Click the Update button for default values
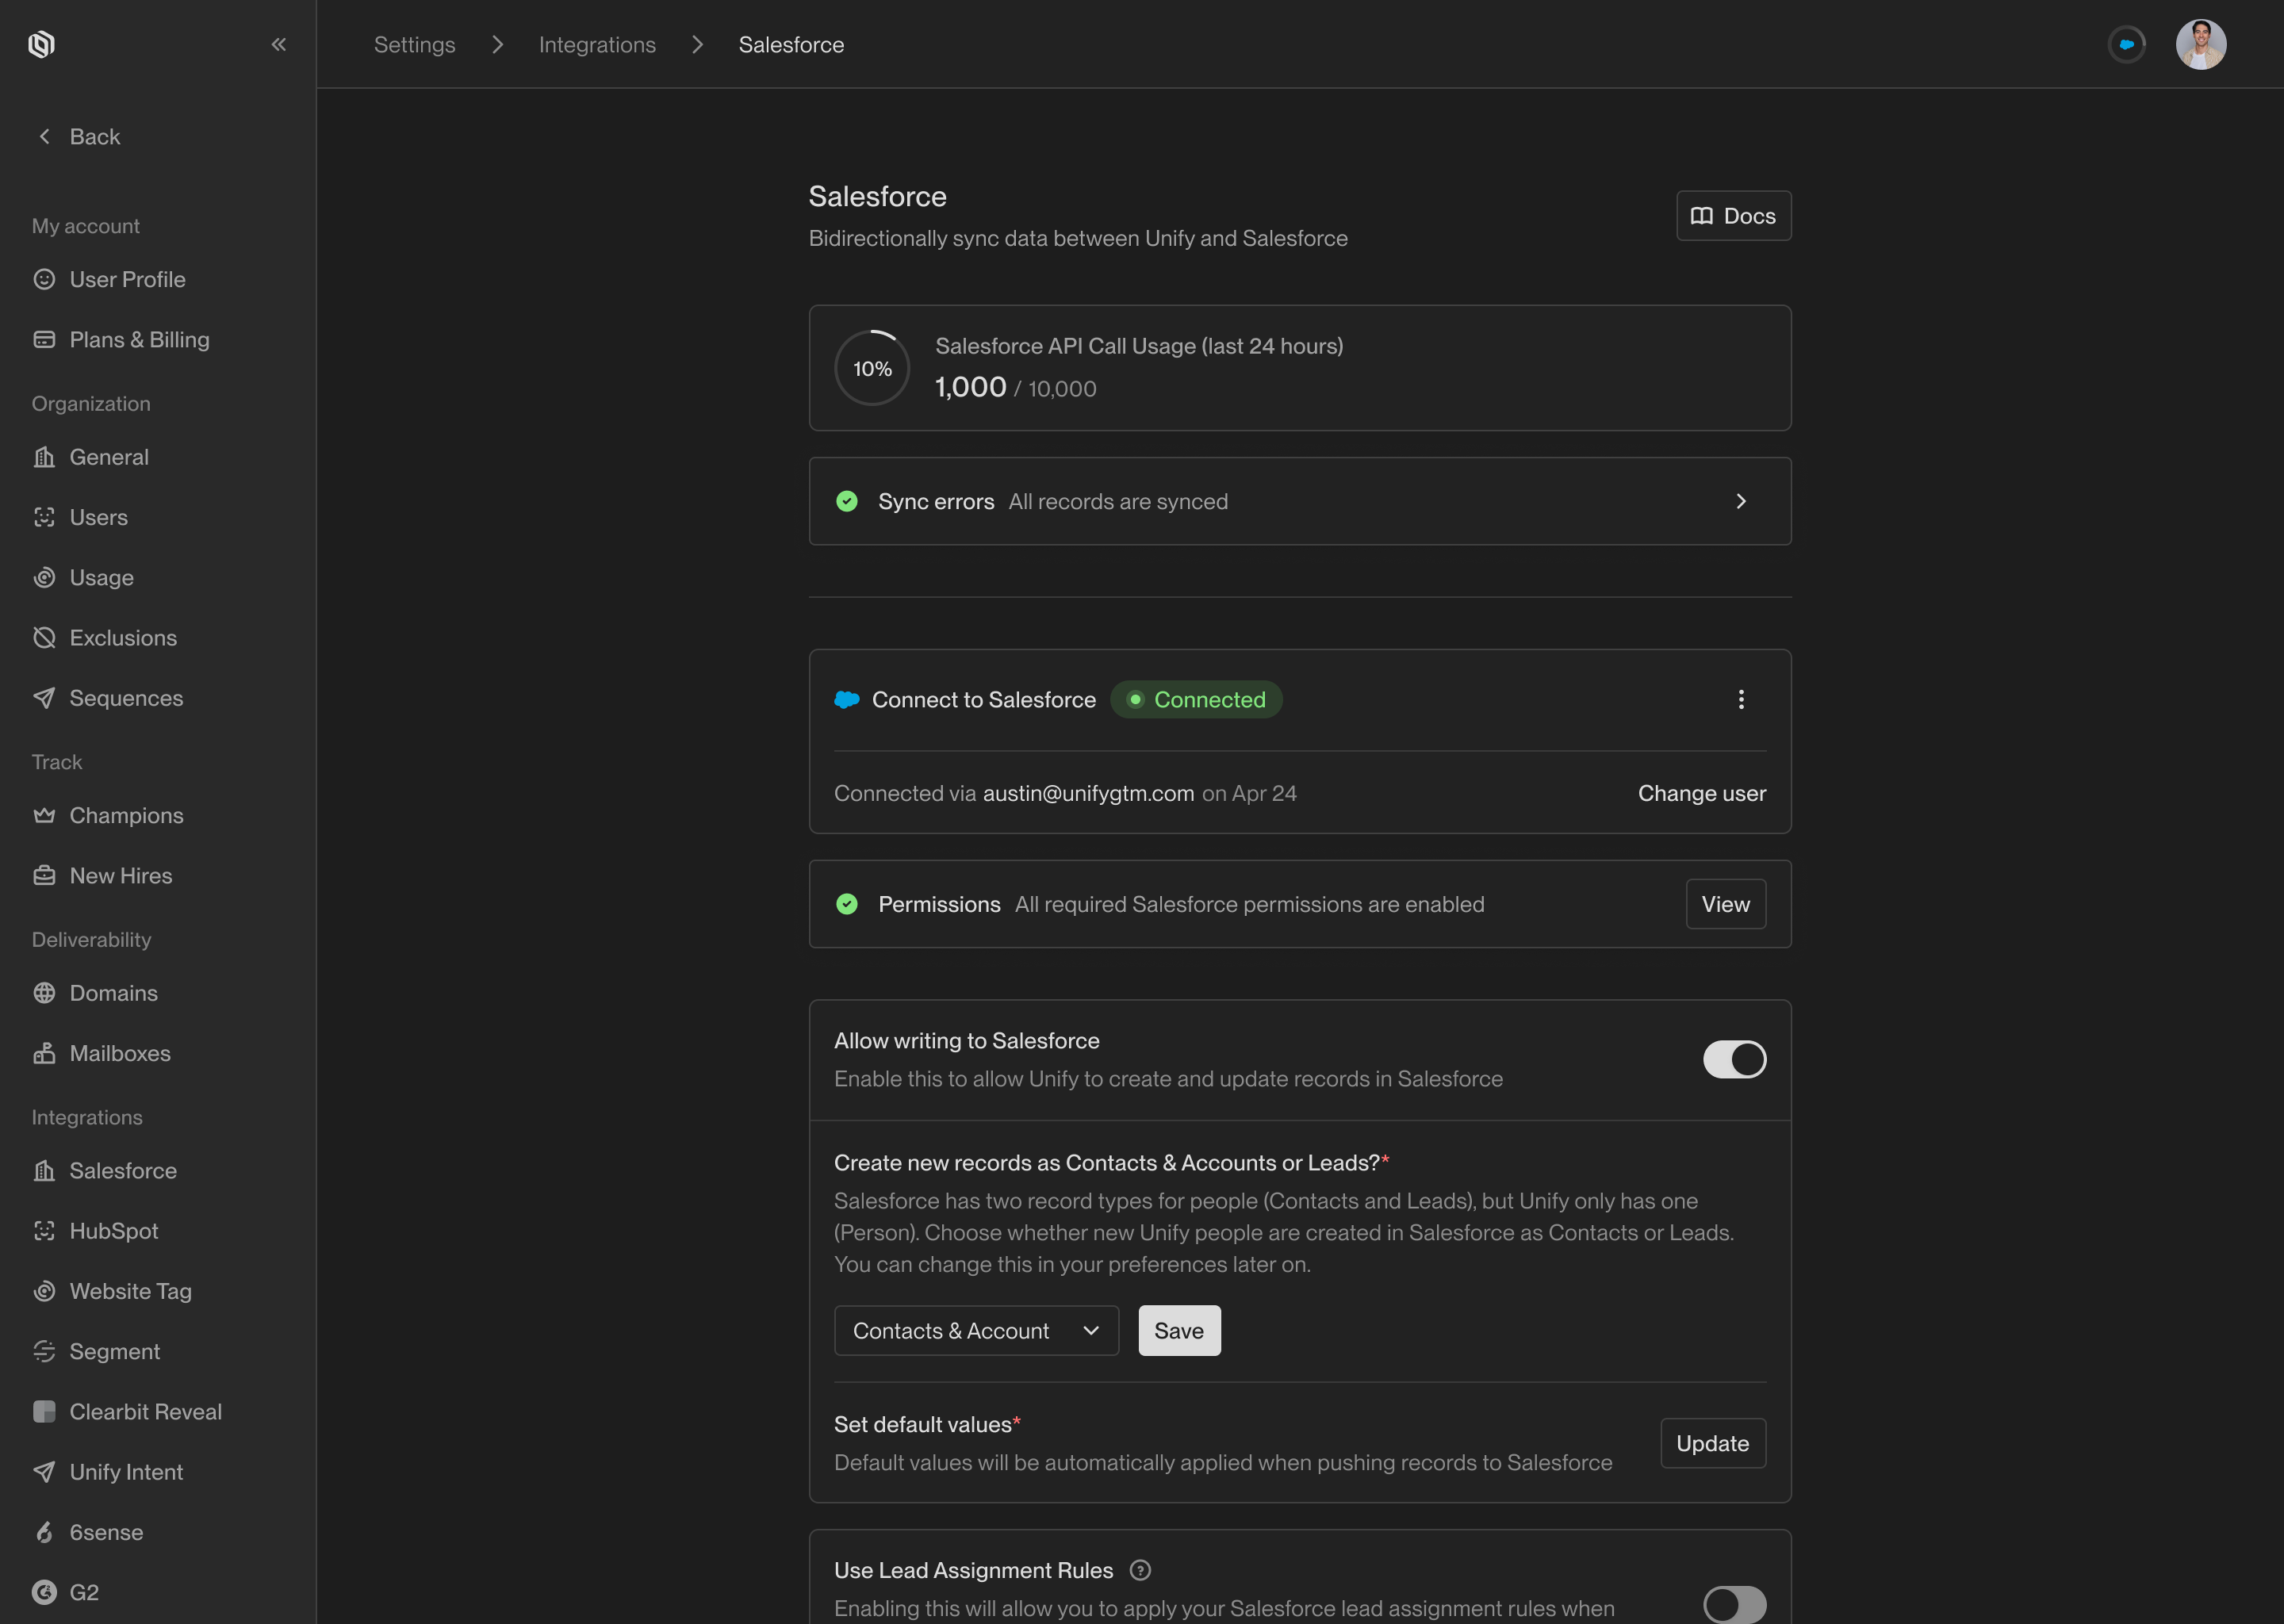This screenshot has height=1624, width=2284. pyautogui.click(x=1712, y=1443)
